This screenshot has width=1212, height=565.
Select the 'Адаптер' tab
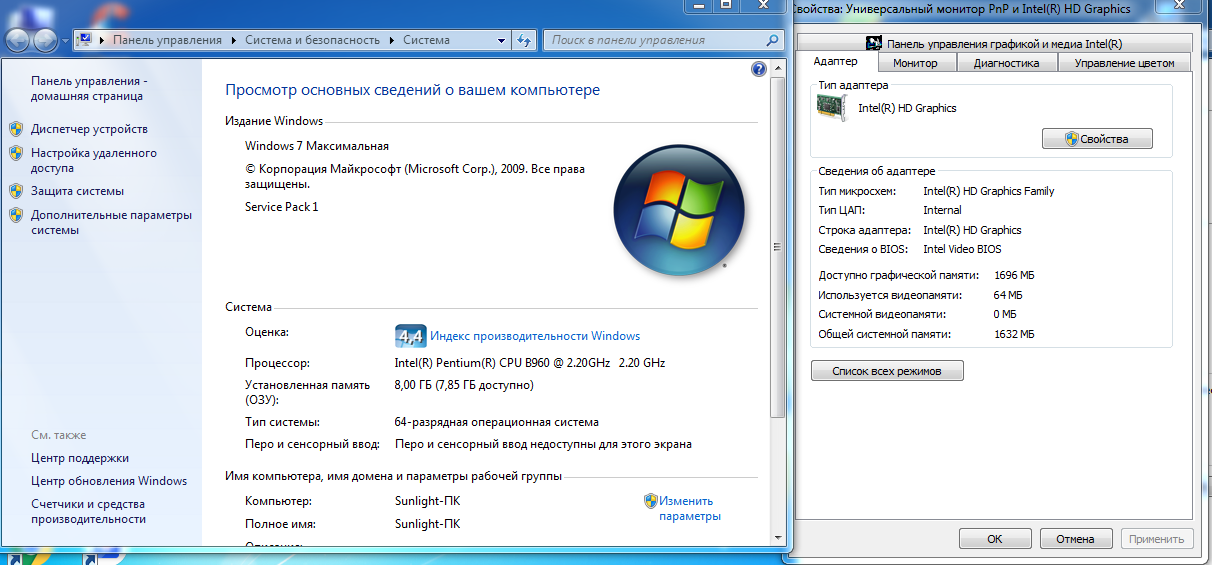click(836, 62)
